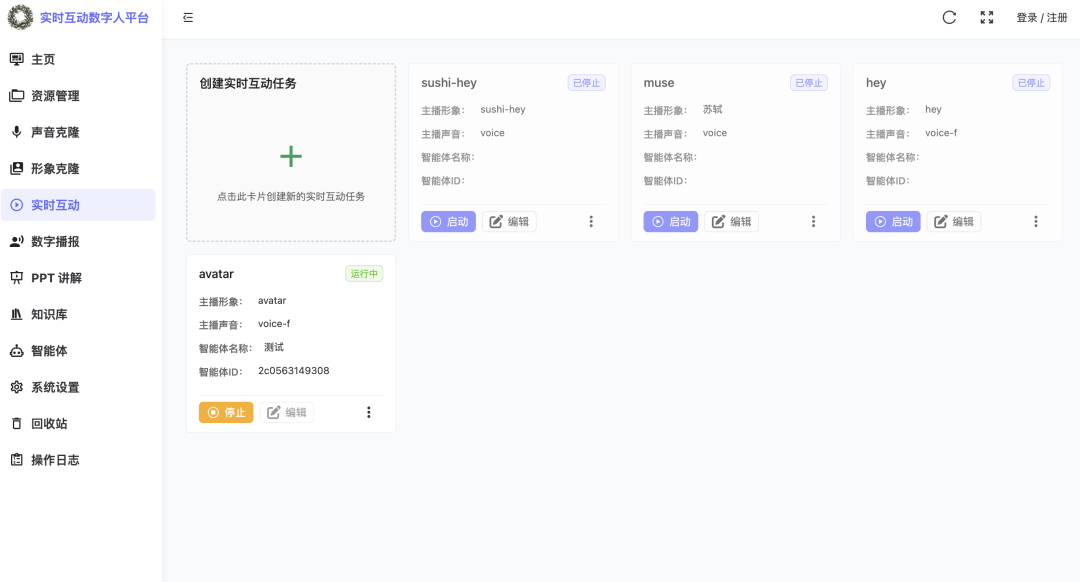This screenshot has height=582, width=1080.
Task: Edit the hey task
Action: (954, 222)
